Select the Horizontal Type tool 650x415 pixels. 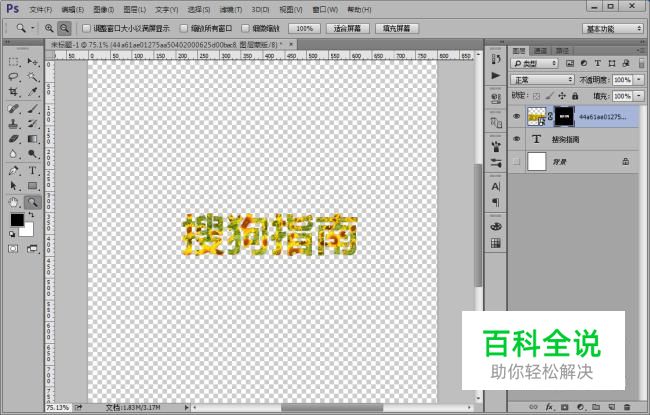coord(32,170)
